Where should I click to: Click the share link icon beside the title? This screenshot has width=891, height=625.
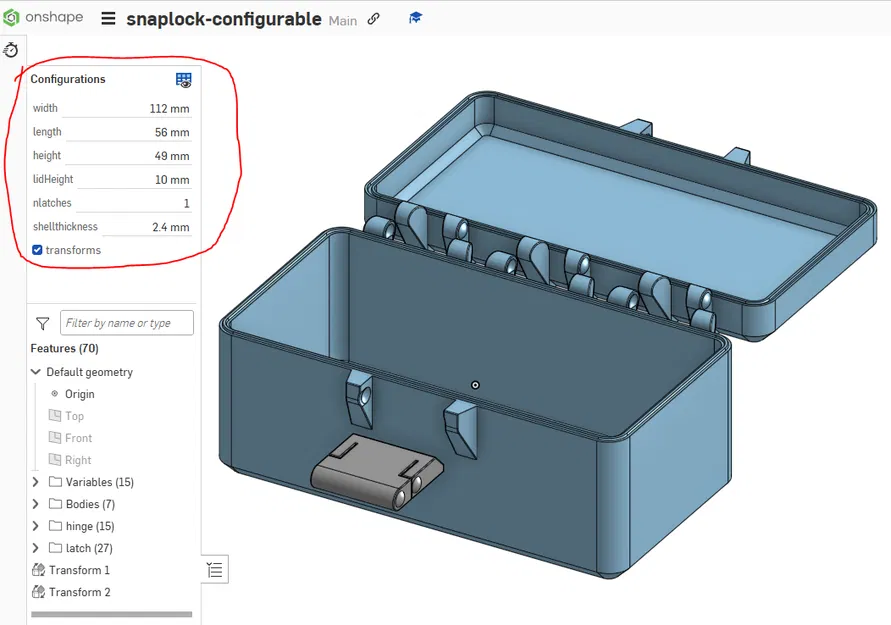point(372,17)
